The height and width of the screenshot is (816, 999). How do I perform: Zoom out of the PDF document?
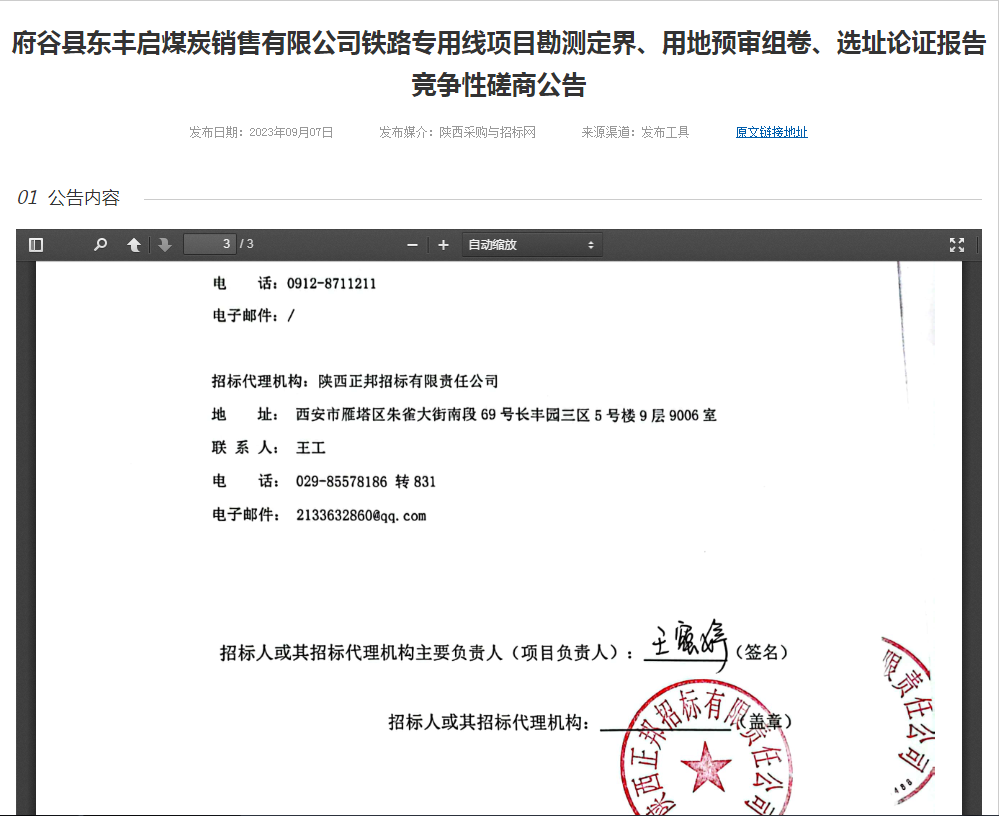click(x=412, y=245)
